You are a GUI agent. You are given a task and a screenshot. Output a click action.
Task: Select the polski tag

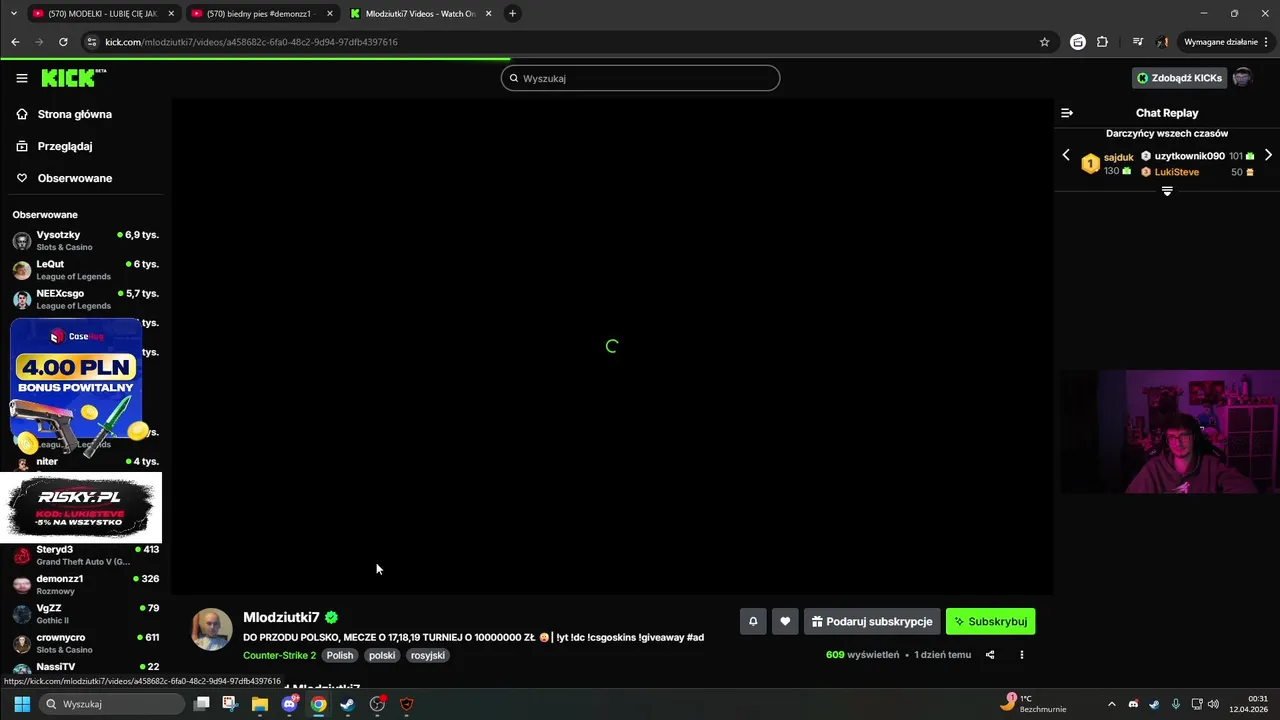tap(382, 655)
